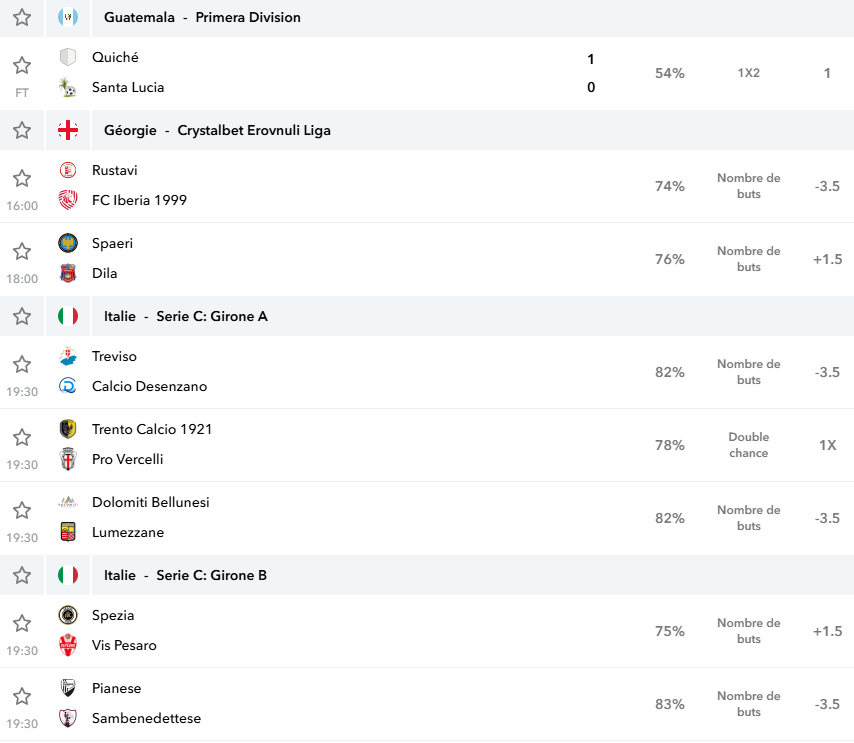The height and width of the screenshot is (743, 854).
Task: Click the 83% prediction for Pianese match
Action: coord(669,704)
